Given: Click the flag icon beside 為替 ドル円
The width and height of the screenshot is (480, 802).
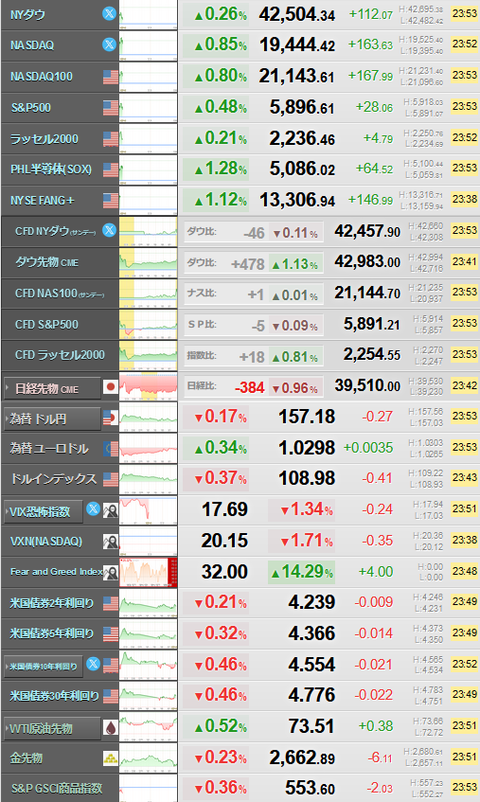Looking at the screenshot, I should (111, 418).
